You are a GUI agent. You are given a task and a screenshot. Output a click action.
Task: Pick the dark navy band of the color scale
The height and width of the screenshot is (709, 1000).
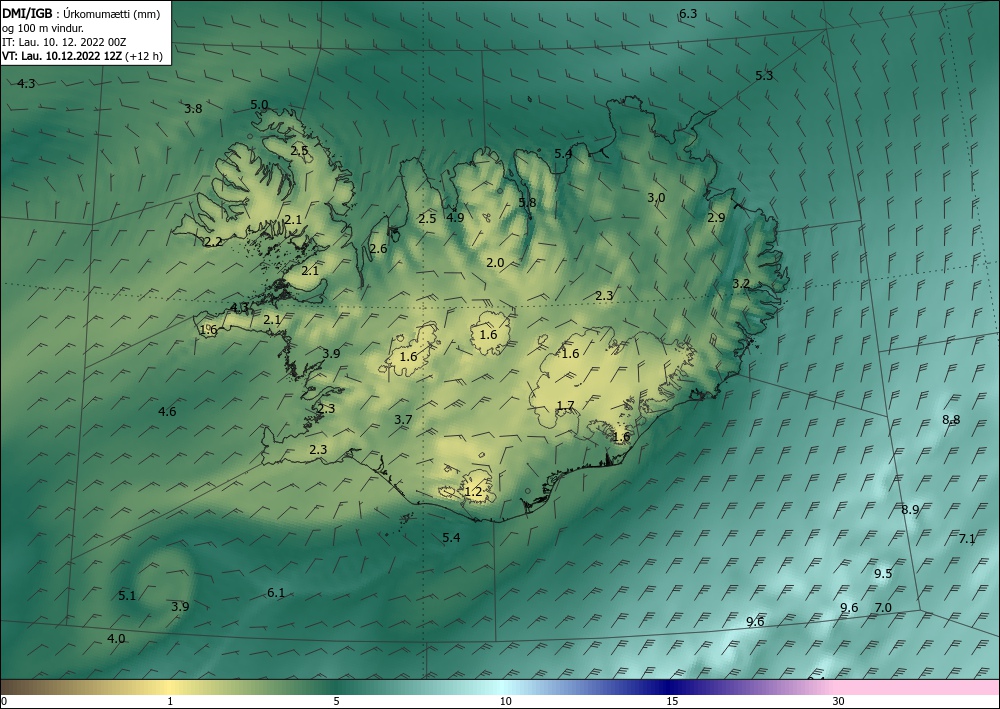point(670,687)
